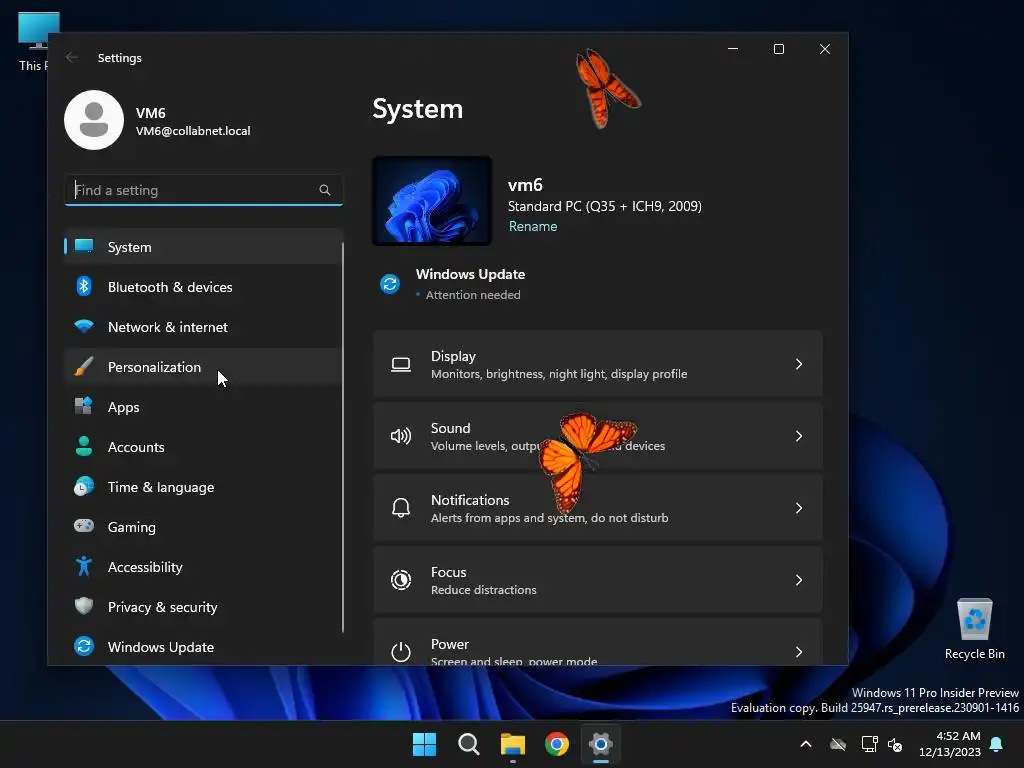
Task: Open the Apps section
Action: pos(203,407)
